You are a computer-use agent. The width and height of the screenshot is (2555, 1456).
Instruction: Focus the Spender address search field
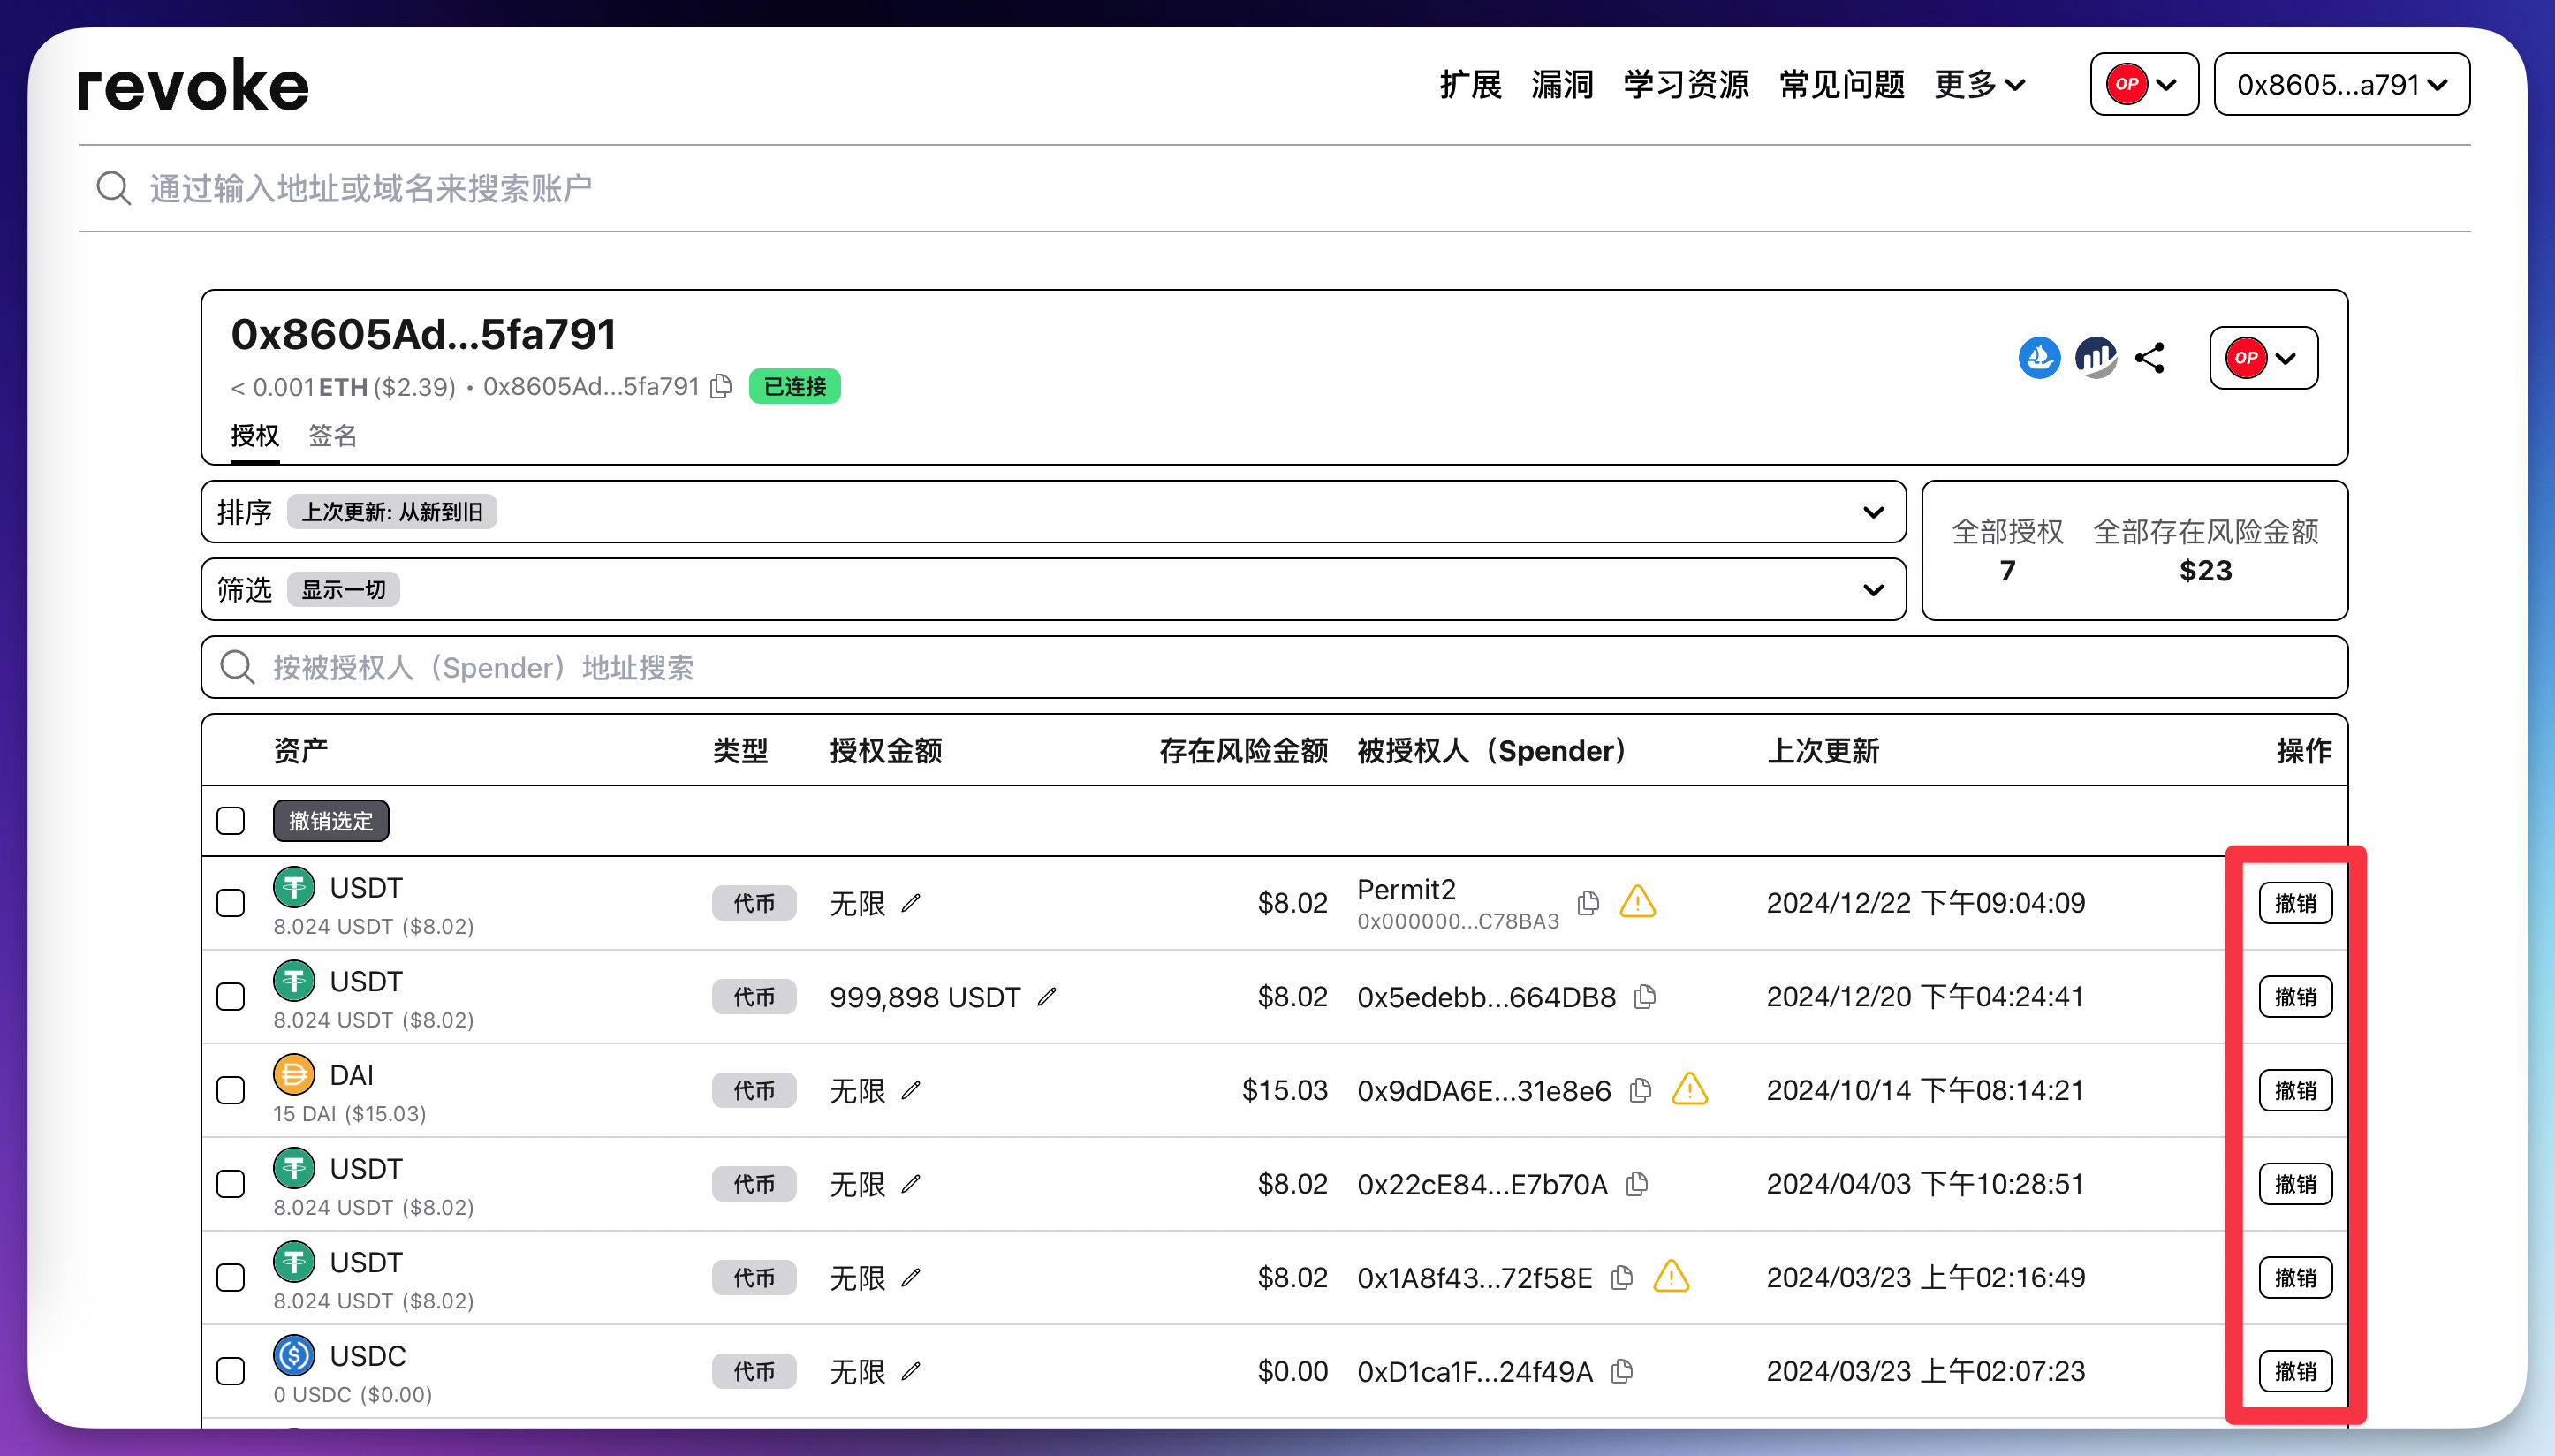coord(1274,667)
